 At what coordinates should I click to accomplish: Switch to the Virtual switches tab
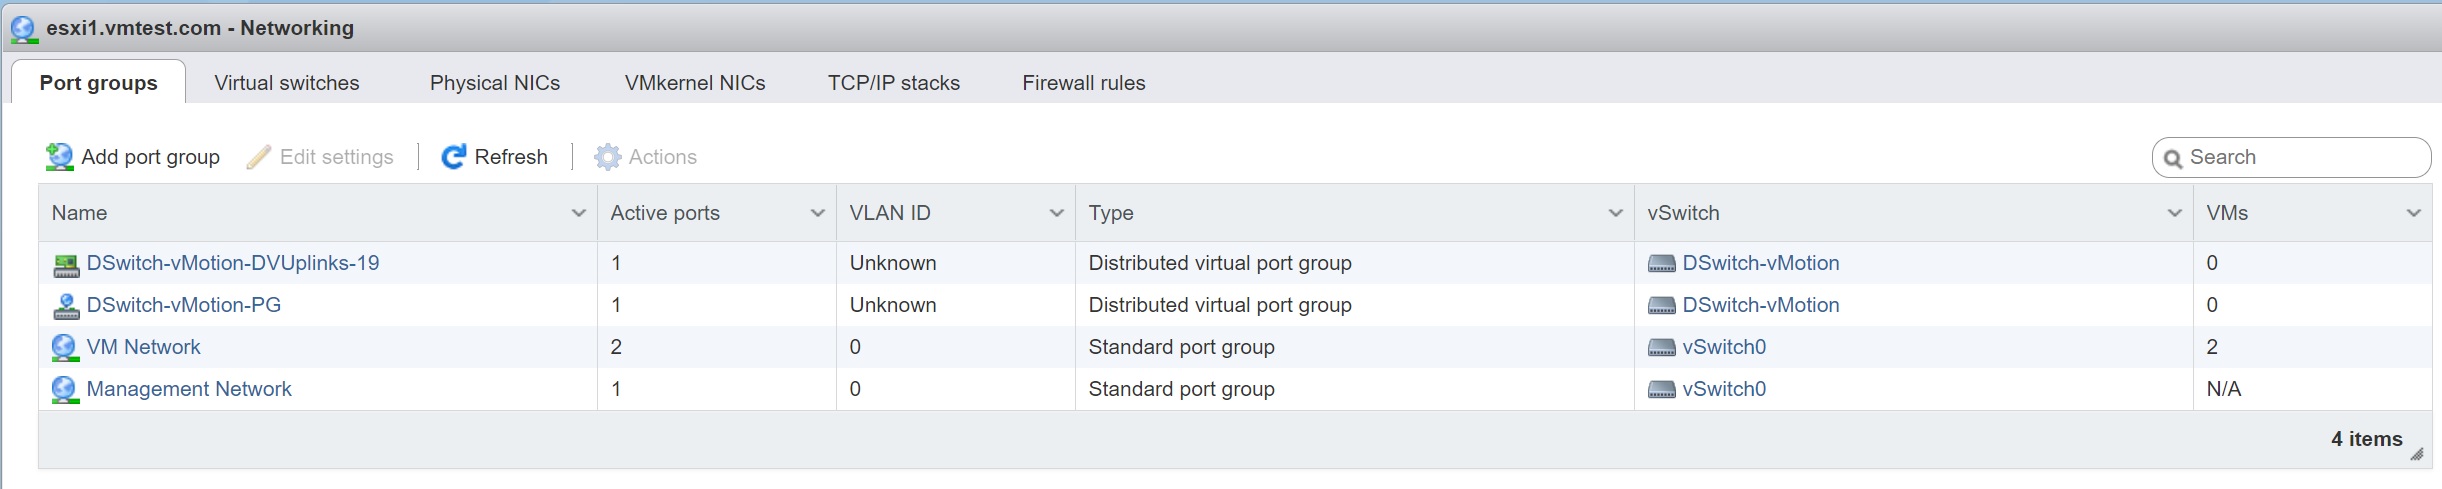287,83
